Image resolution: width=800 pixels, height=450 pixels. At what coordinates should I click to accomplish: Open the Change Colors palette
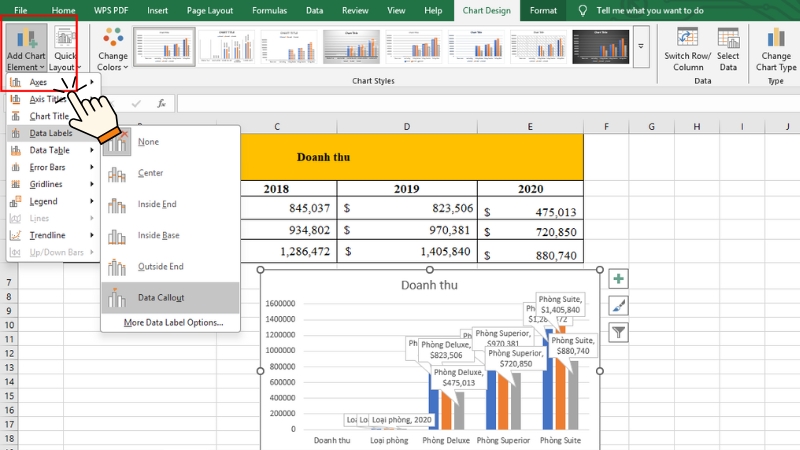[113, 49]
